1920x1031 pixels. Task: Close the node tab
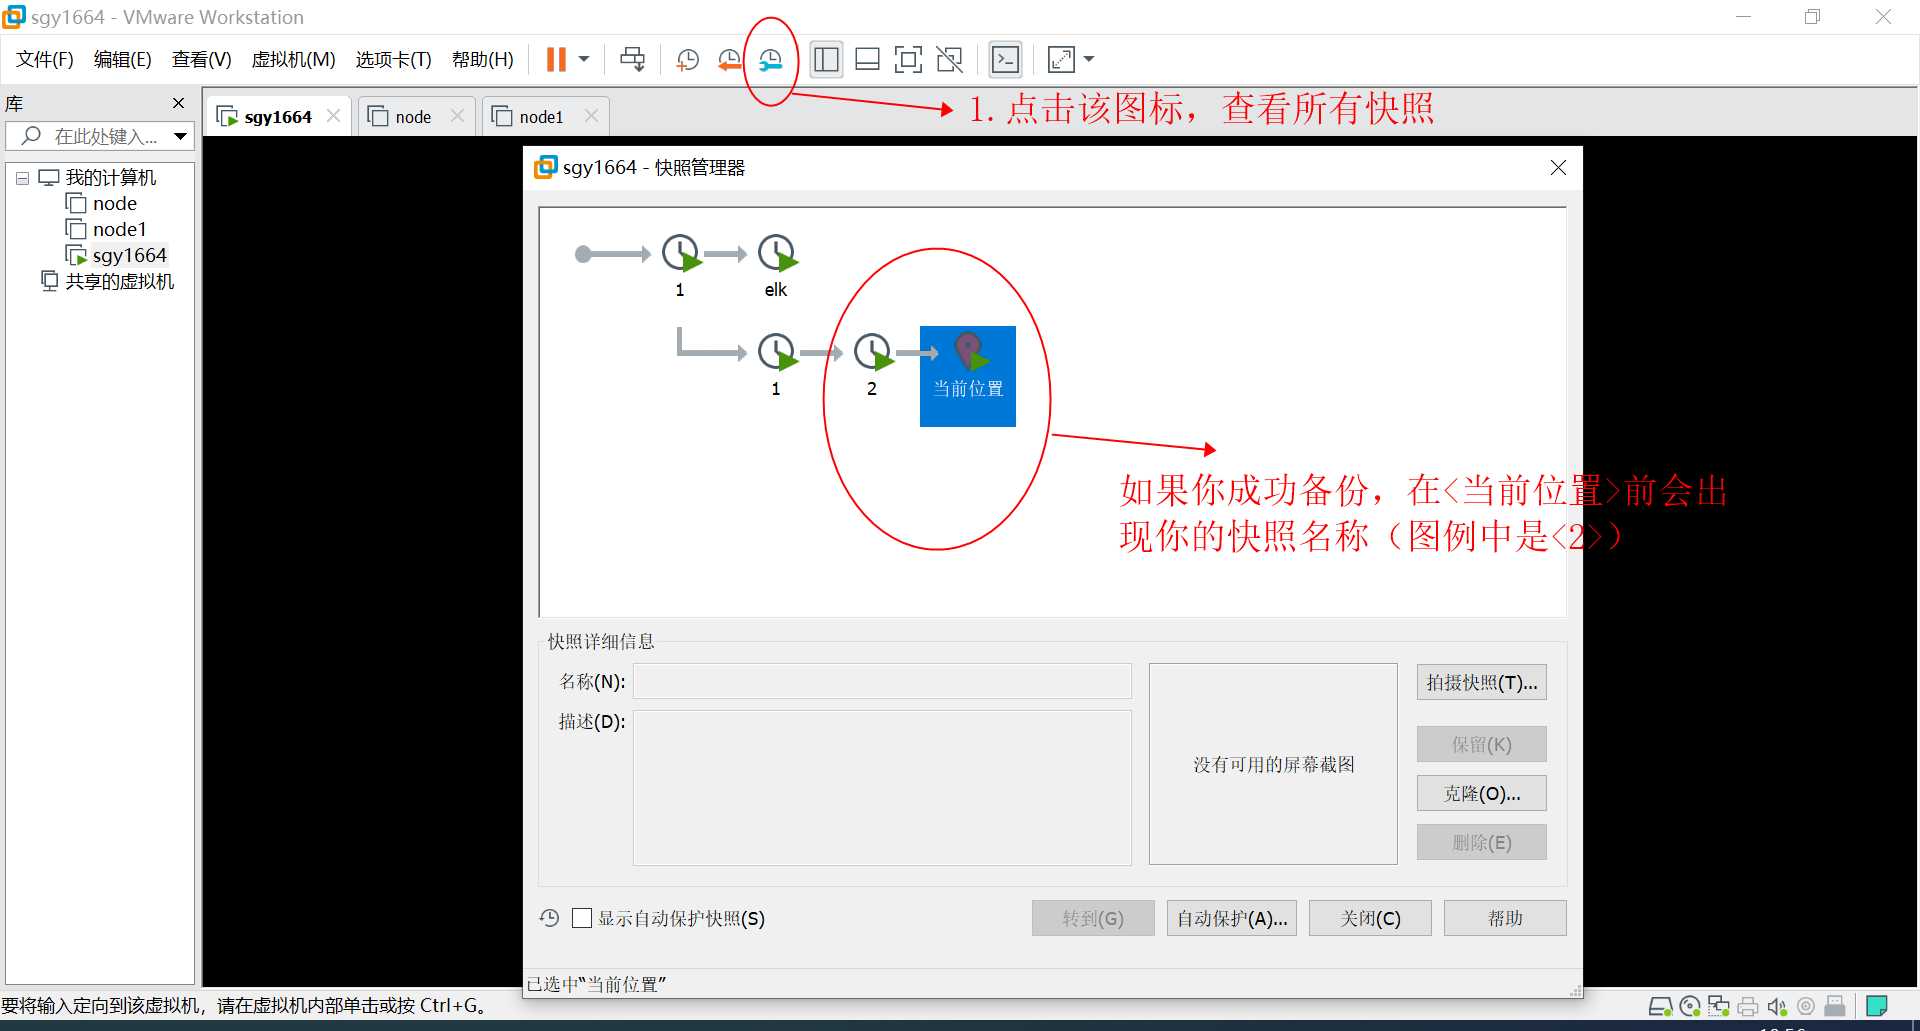point(458,116)
